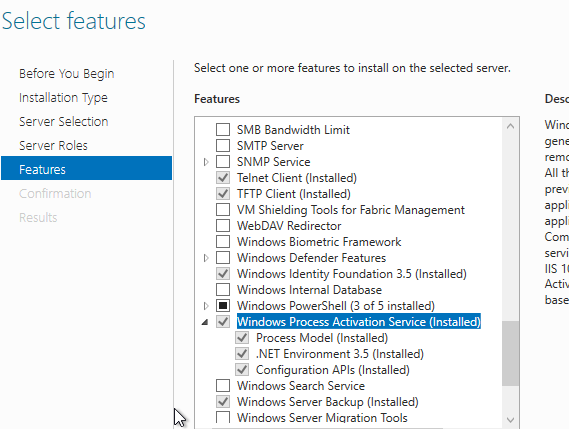Switch to the Server Roles step
The width and height of the screenshot is (569, 429).
pos(53,146)
